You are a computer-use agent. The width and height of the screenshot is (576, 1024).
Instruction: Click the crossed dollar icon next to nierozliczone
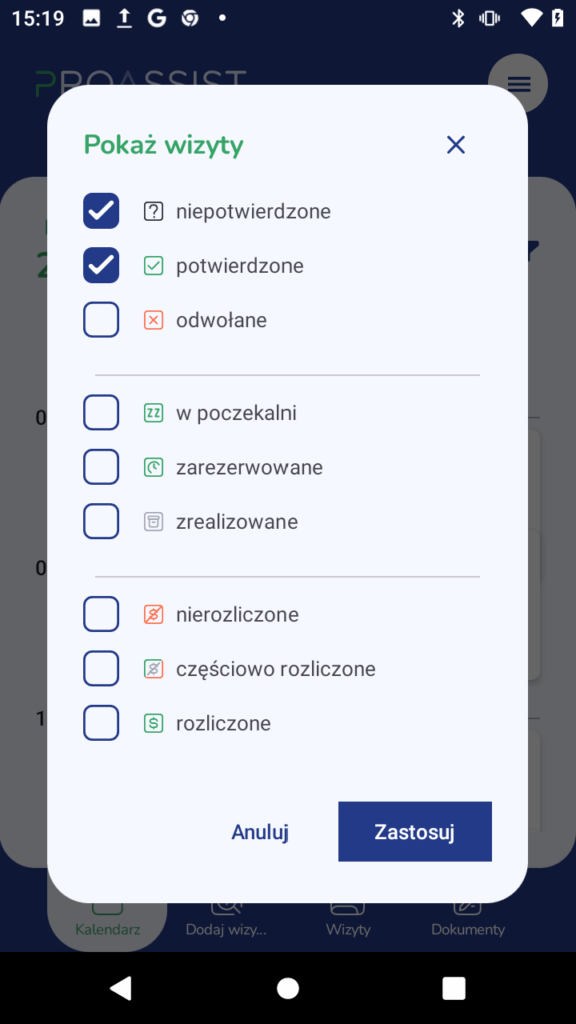pos(153,615)
